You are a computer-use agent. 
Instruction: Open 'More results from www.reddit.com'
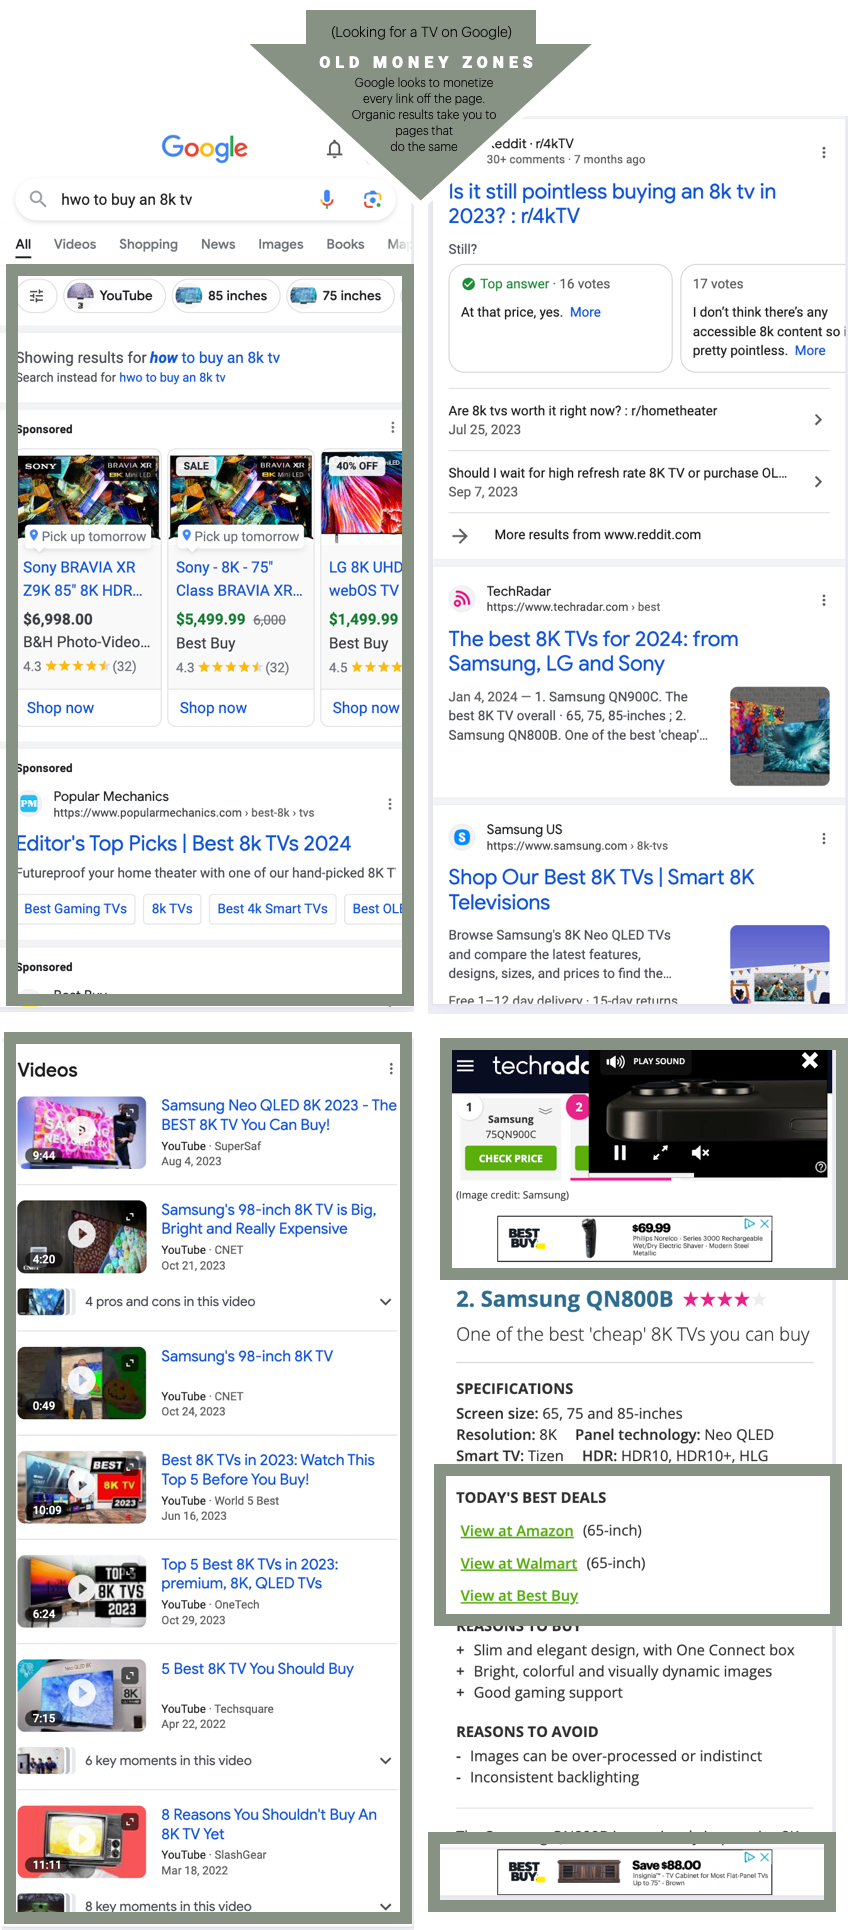pyautogui.click(x=597, y=535)
